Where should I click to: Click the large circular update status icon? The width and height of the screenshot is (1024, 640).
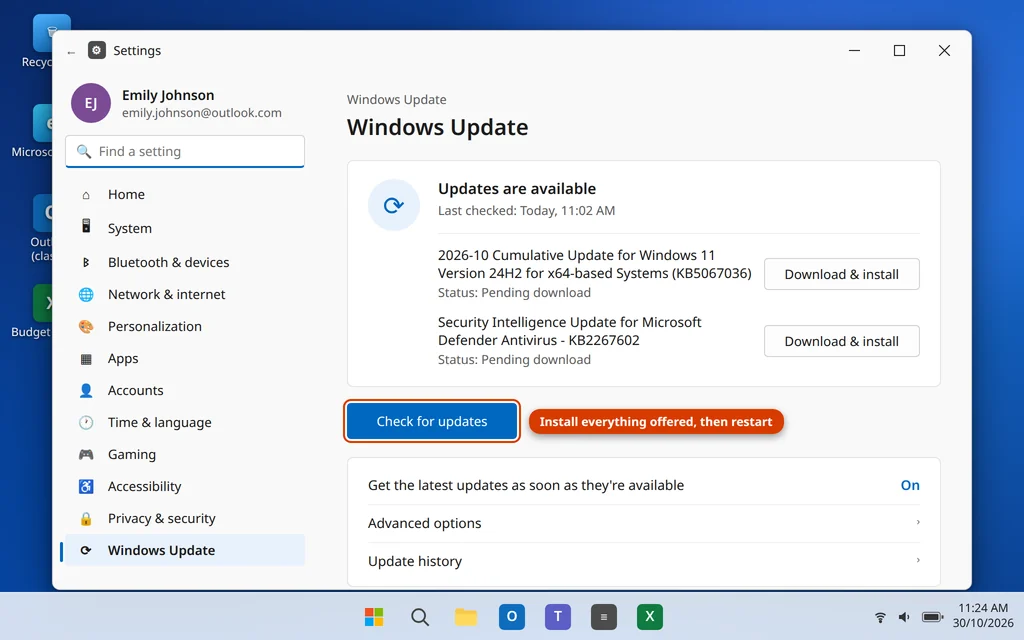(x=394, y=205)
